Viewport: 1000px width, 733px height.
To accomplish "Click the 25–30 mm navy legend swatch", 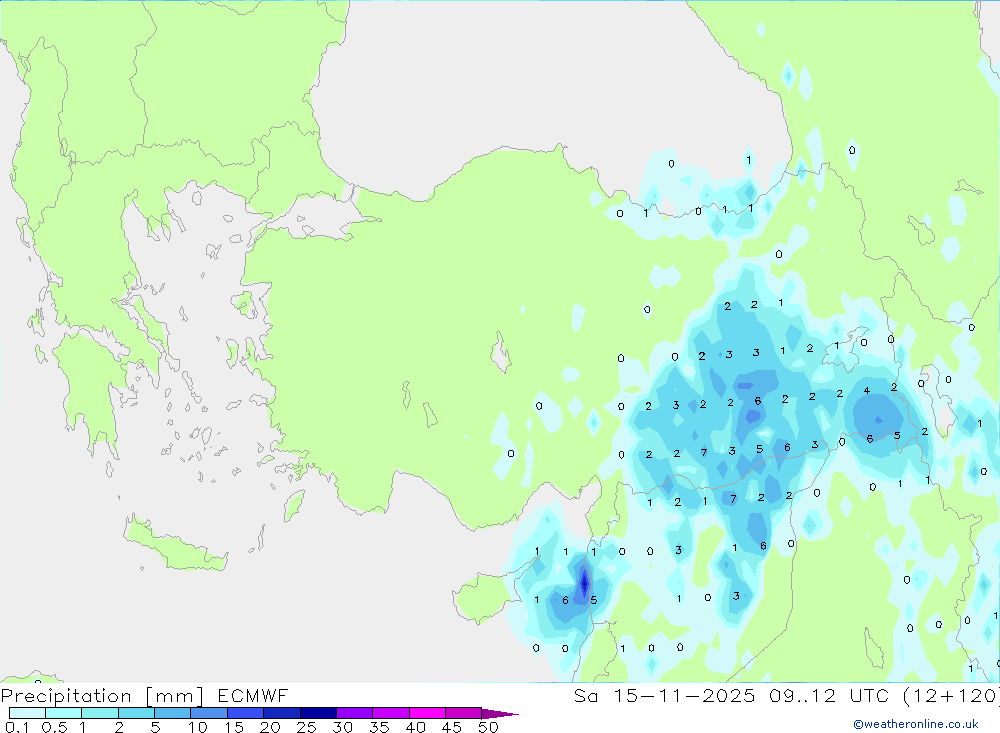I will tap(318, 713).
